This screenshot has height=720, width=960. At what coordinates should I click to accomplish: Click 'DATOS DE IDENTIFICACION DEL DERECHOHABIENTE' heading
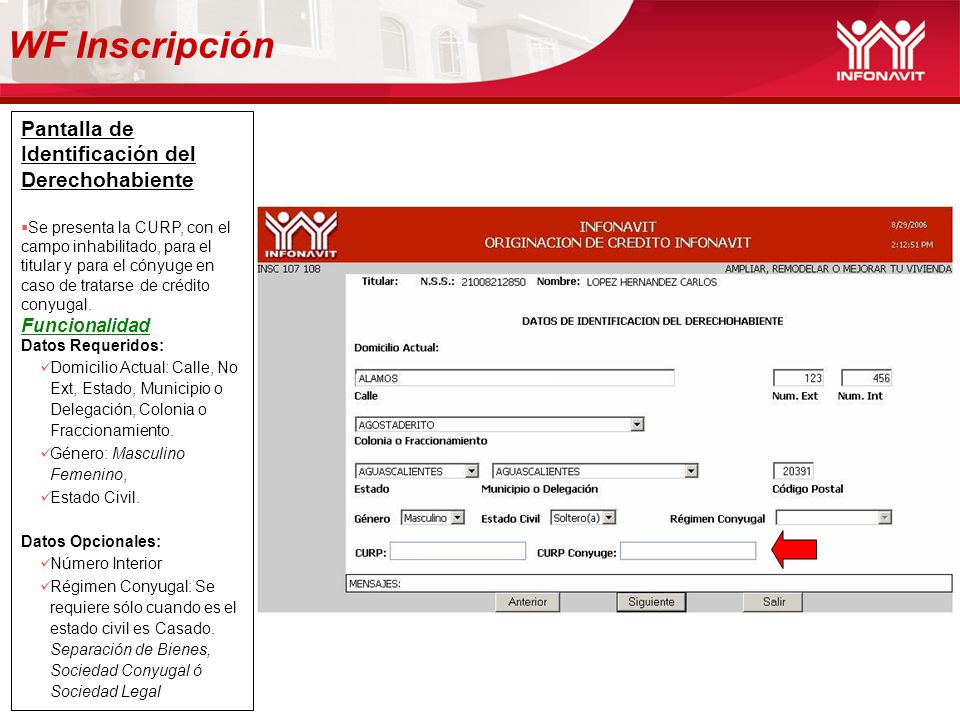coord(653,321)
